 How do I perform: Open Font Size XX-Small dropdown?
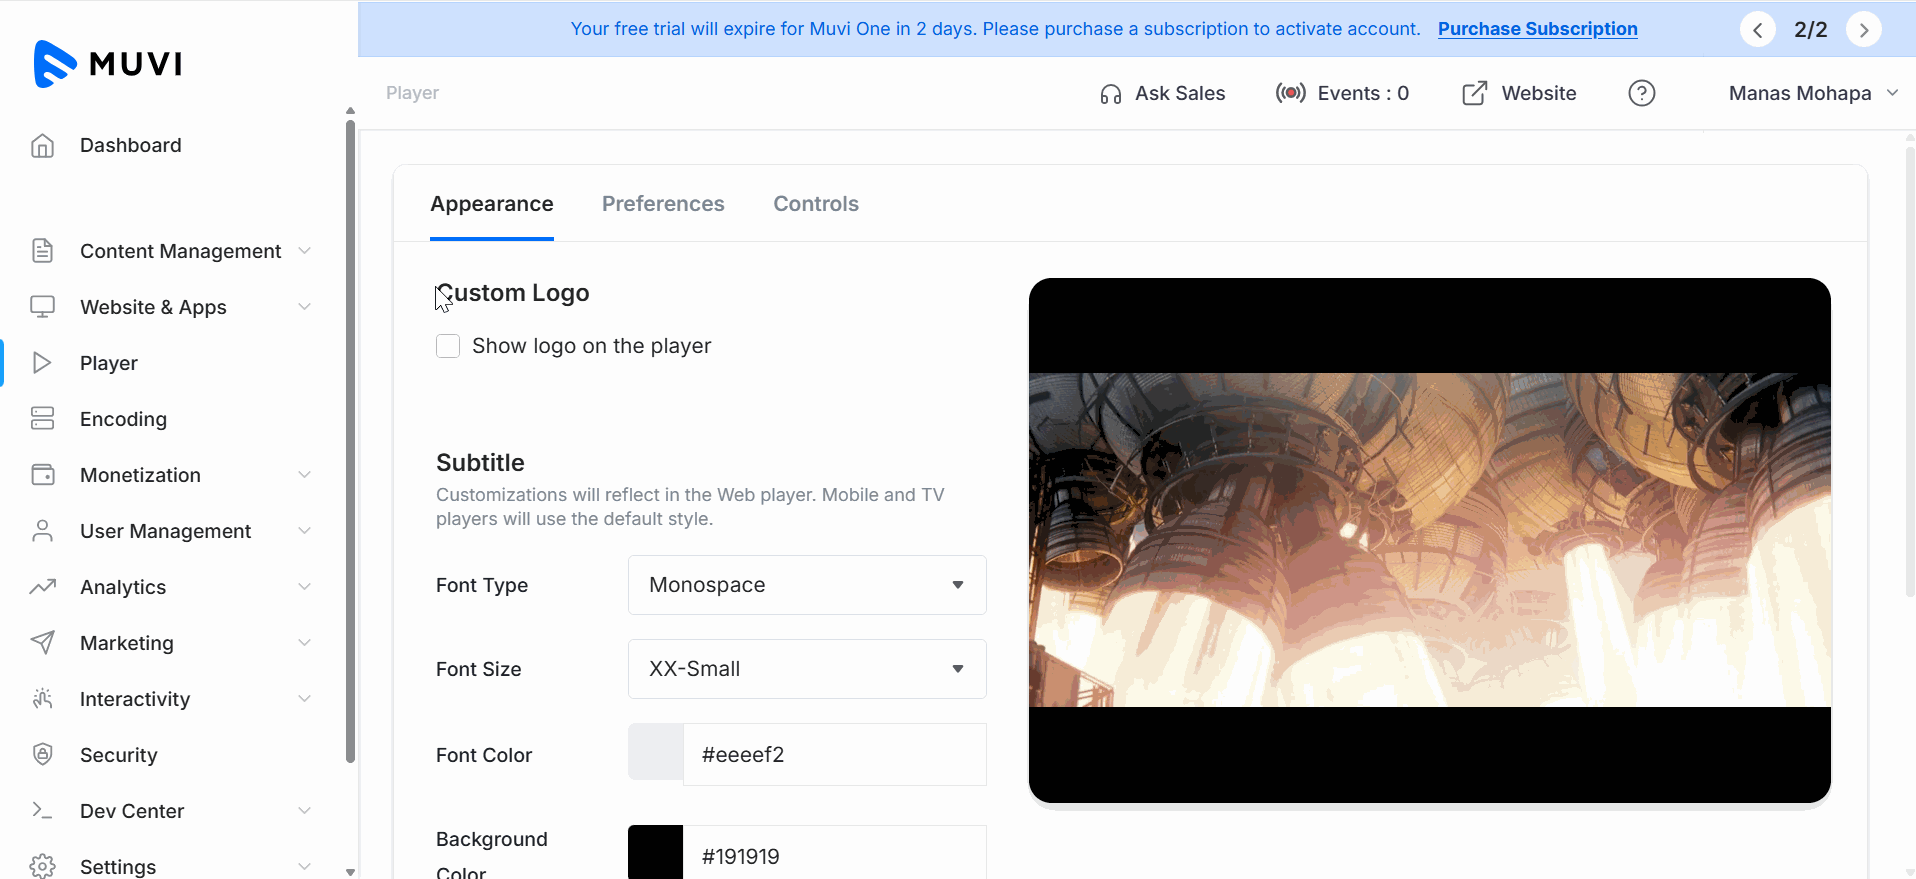[807, 669]
